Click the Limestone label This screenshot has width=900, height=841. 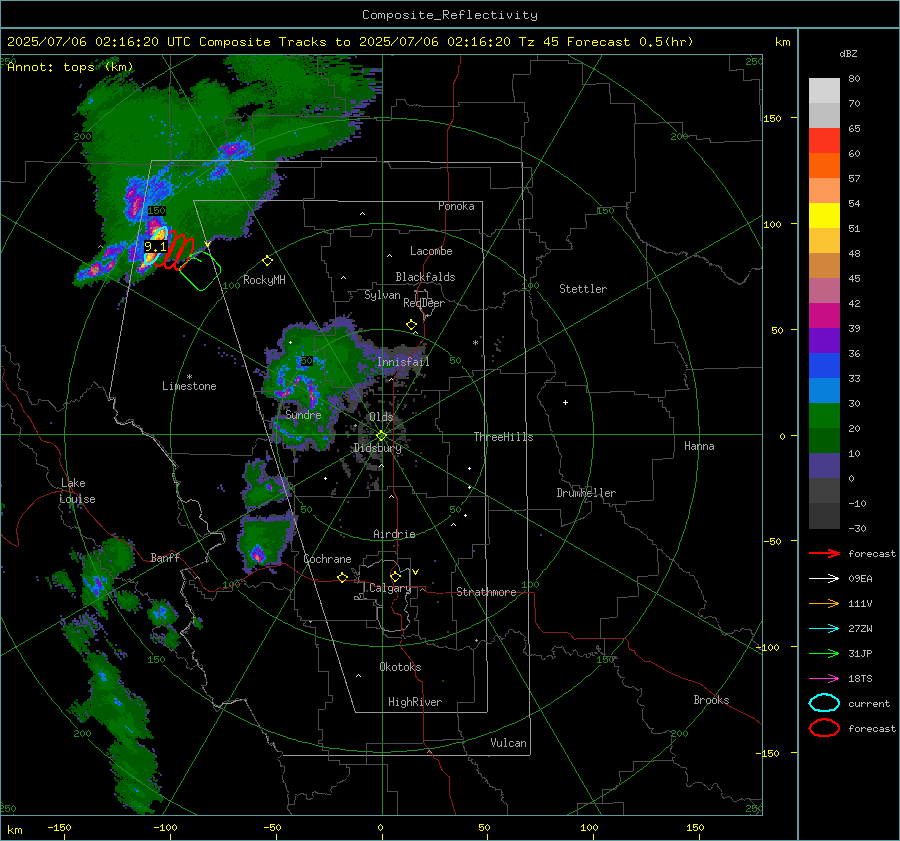(189, 386)
